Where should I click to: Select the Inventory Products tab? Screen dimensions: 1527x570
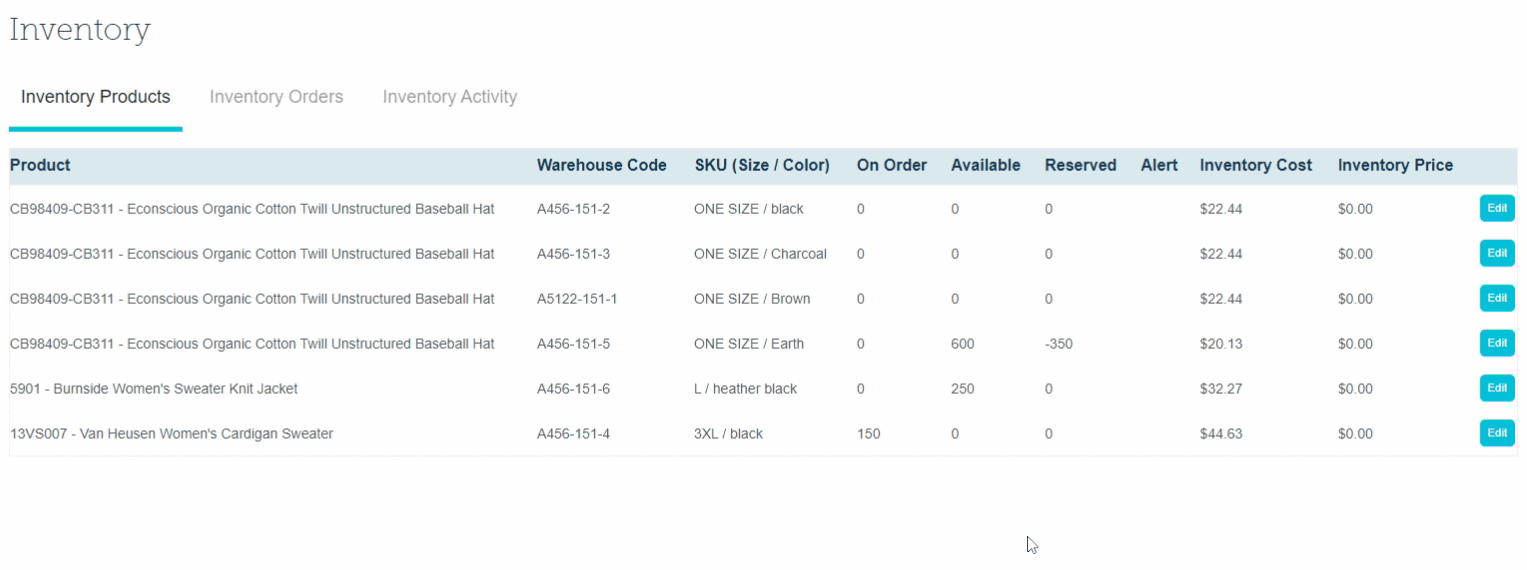(x=96, y=97)
